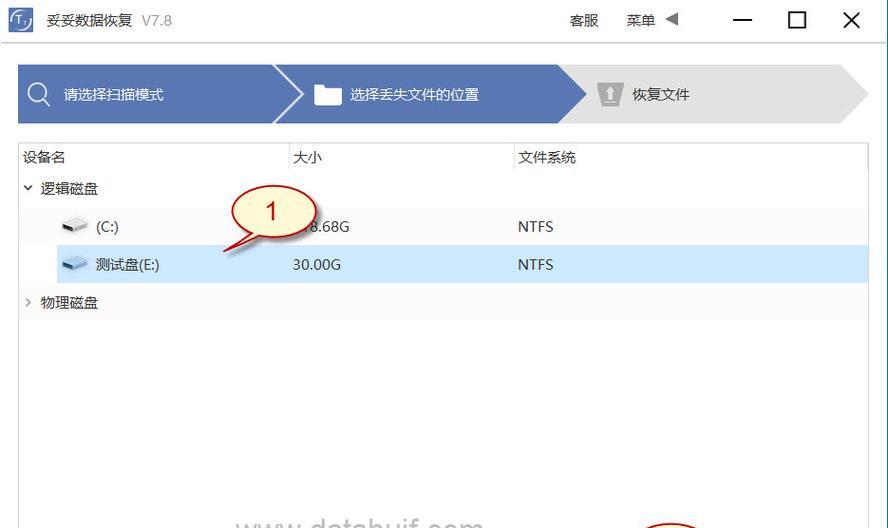The image size is (888, 528).
Task: Open the 菜单 menu
Action: 641,20
